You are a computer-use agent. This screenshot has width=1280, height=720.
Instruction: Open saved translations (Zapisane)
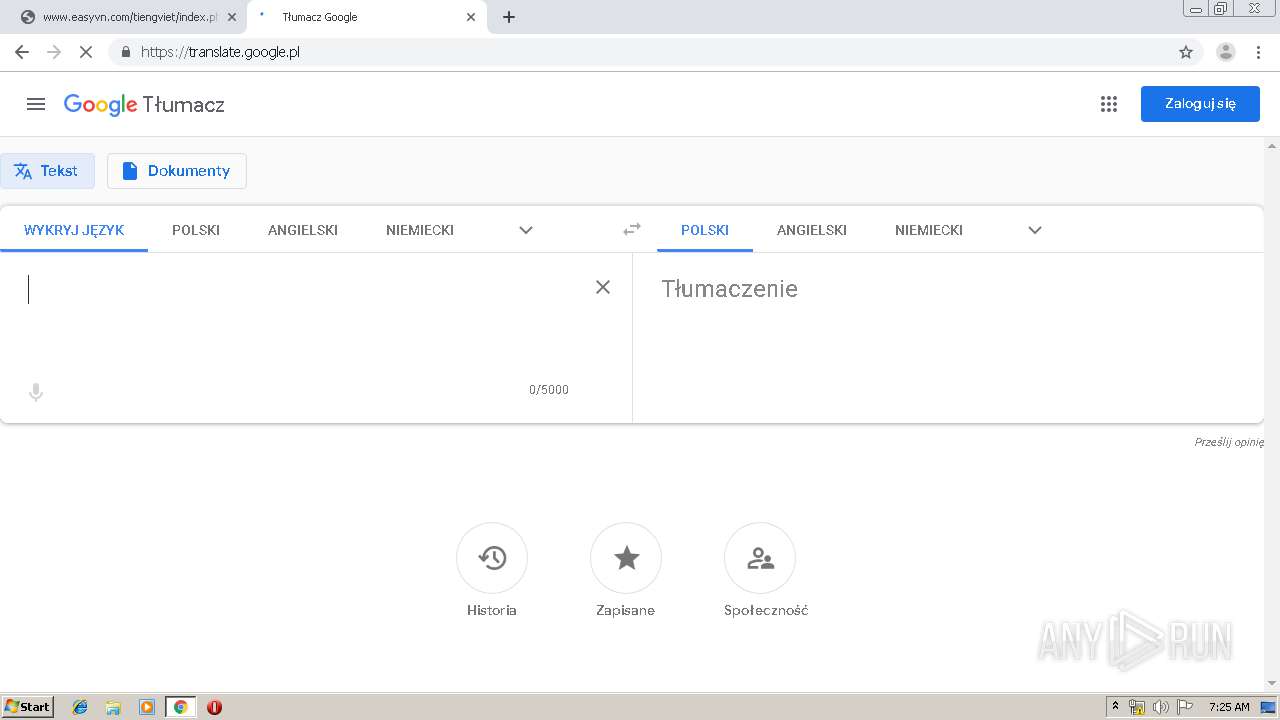[626, 558]
